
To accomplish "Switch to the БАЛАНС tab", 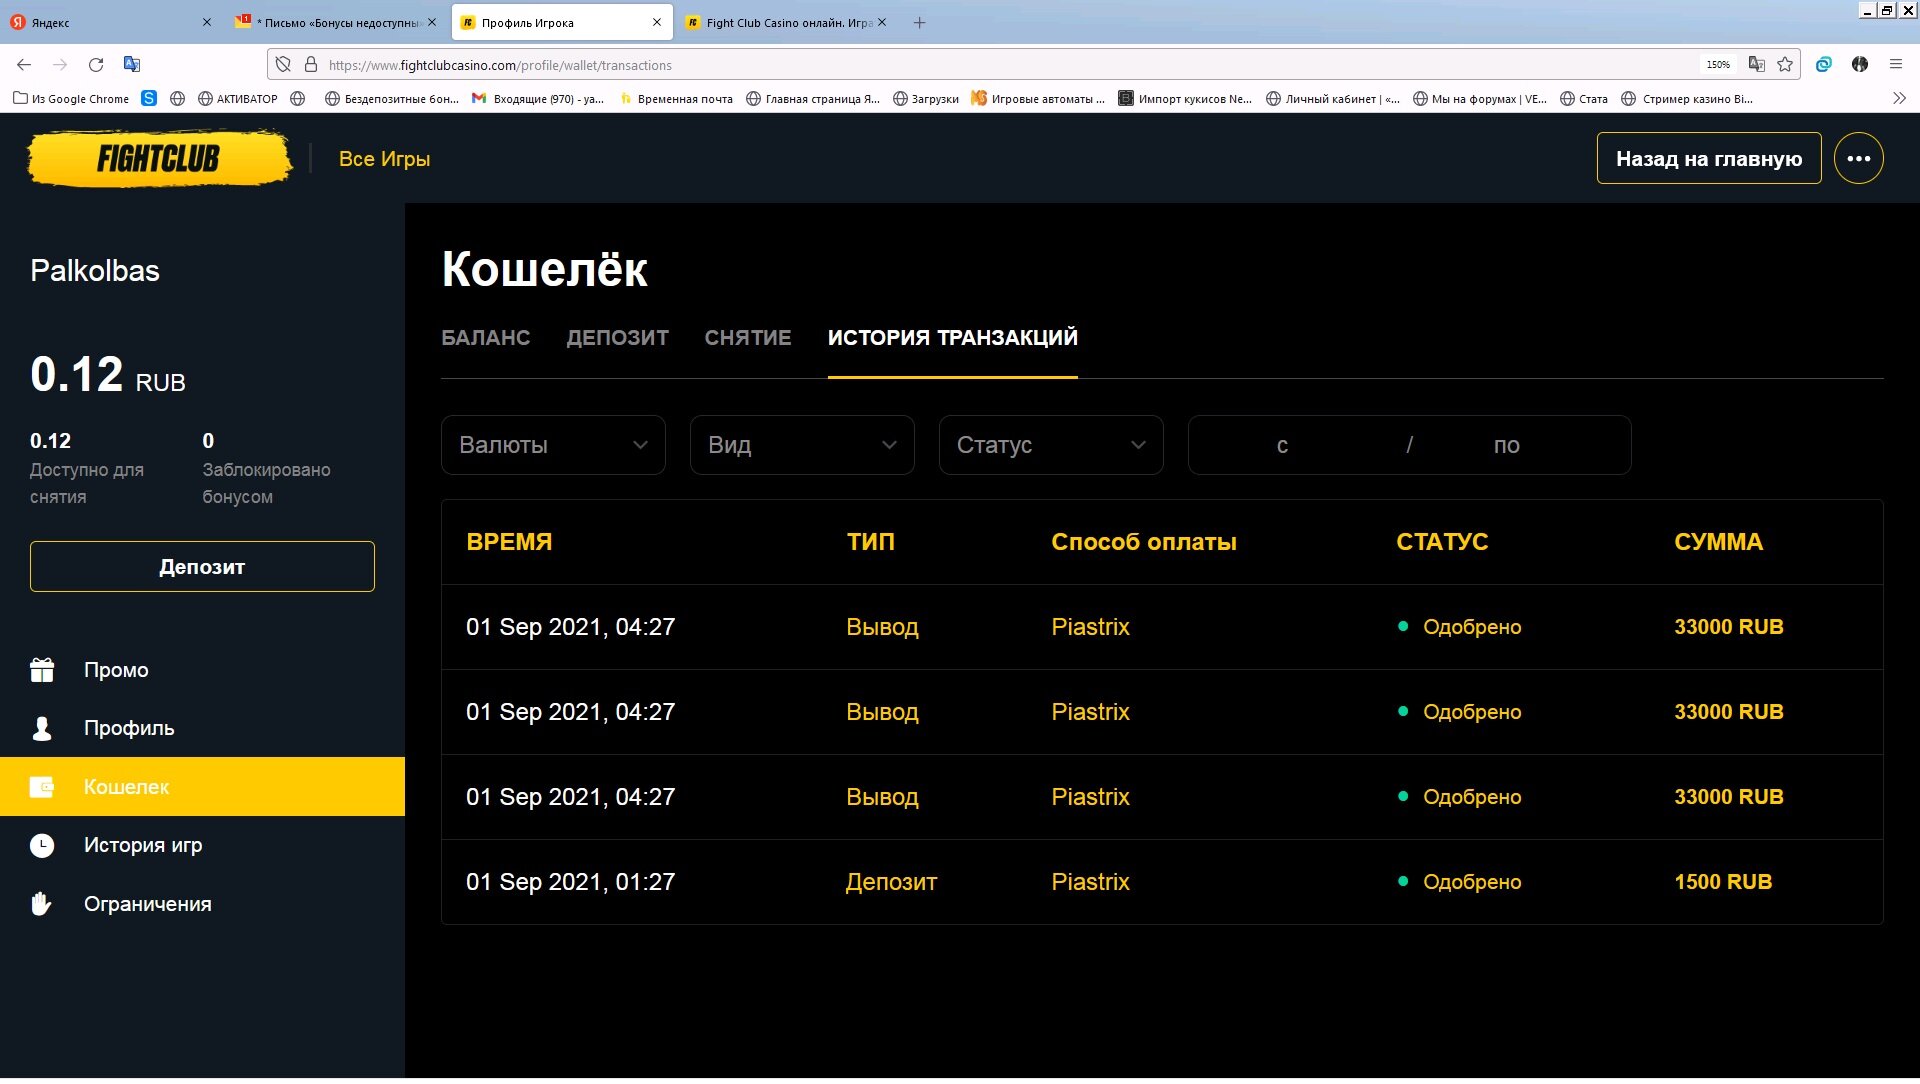I will point(485,338).
